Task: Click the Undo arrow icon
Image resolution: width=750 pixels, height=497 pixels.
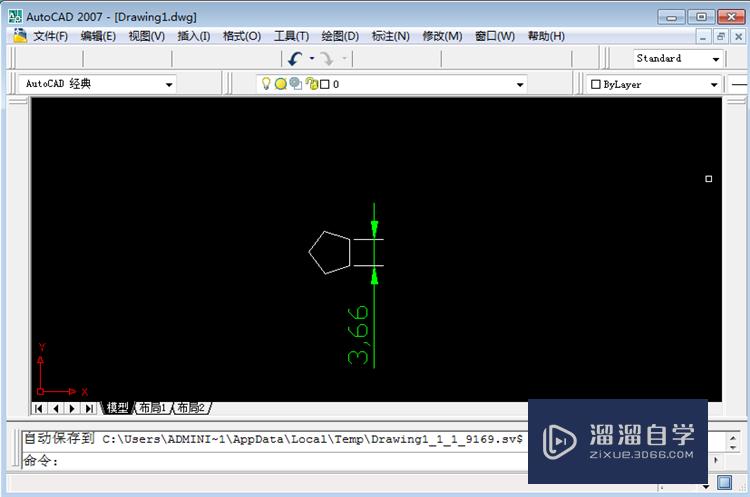Action: point(295,59)
